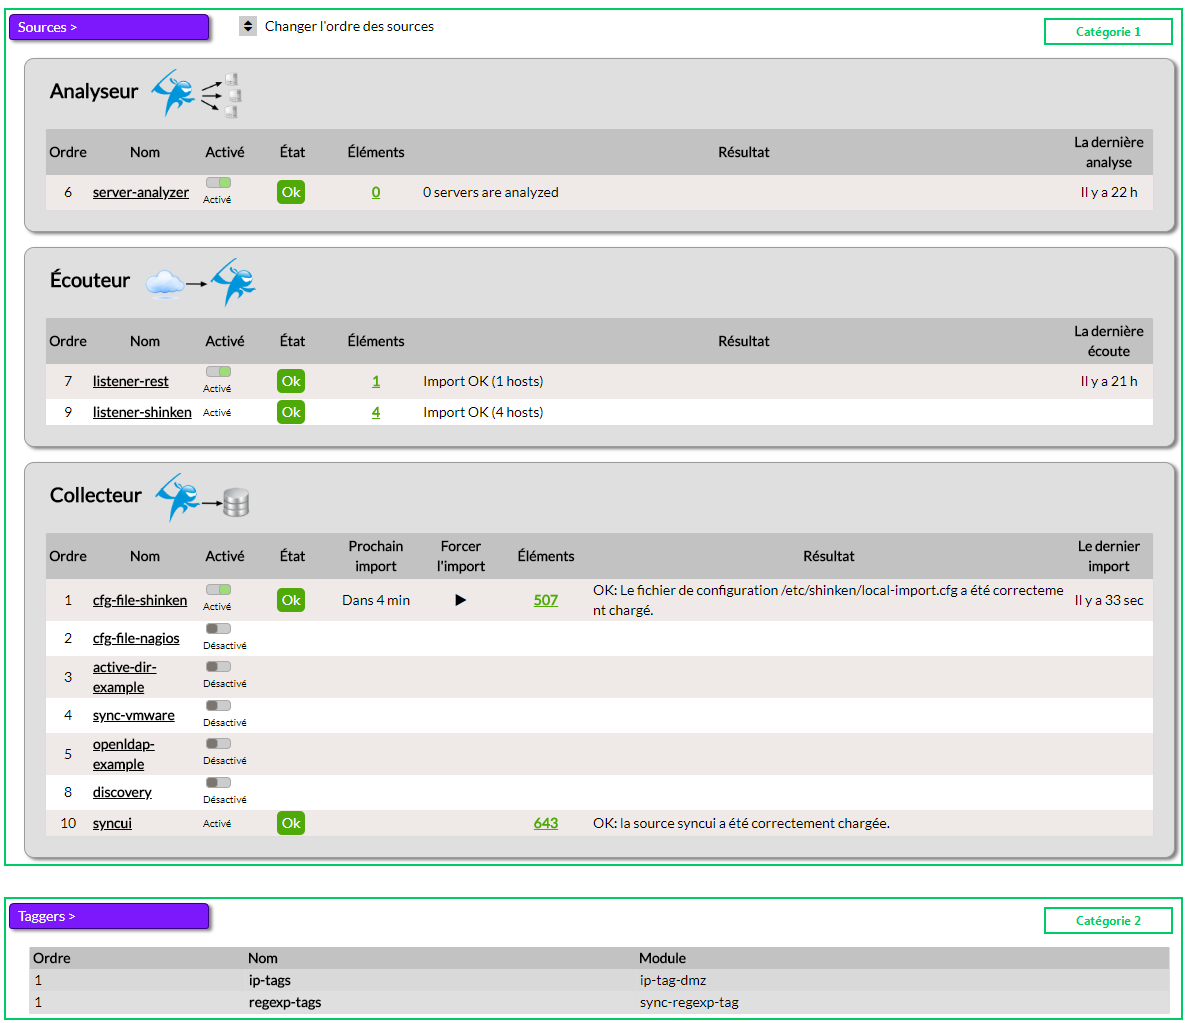This screenshot has height=1023, width=1198.
Task: Enable the cfg-file-nagios source toggle
Action: click(218, 629)
